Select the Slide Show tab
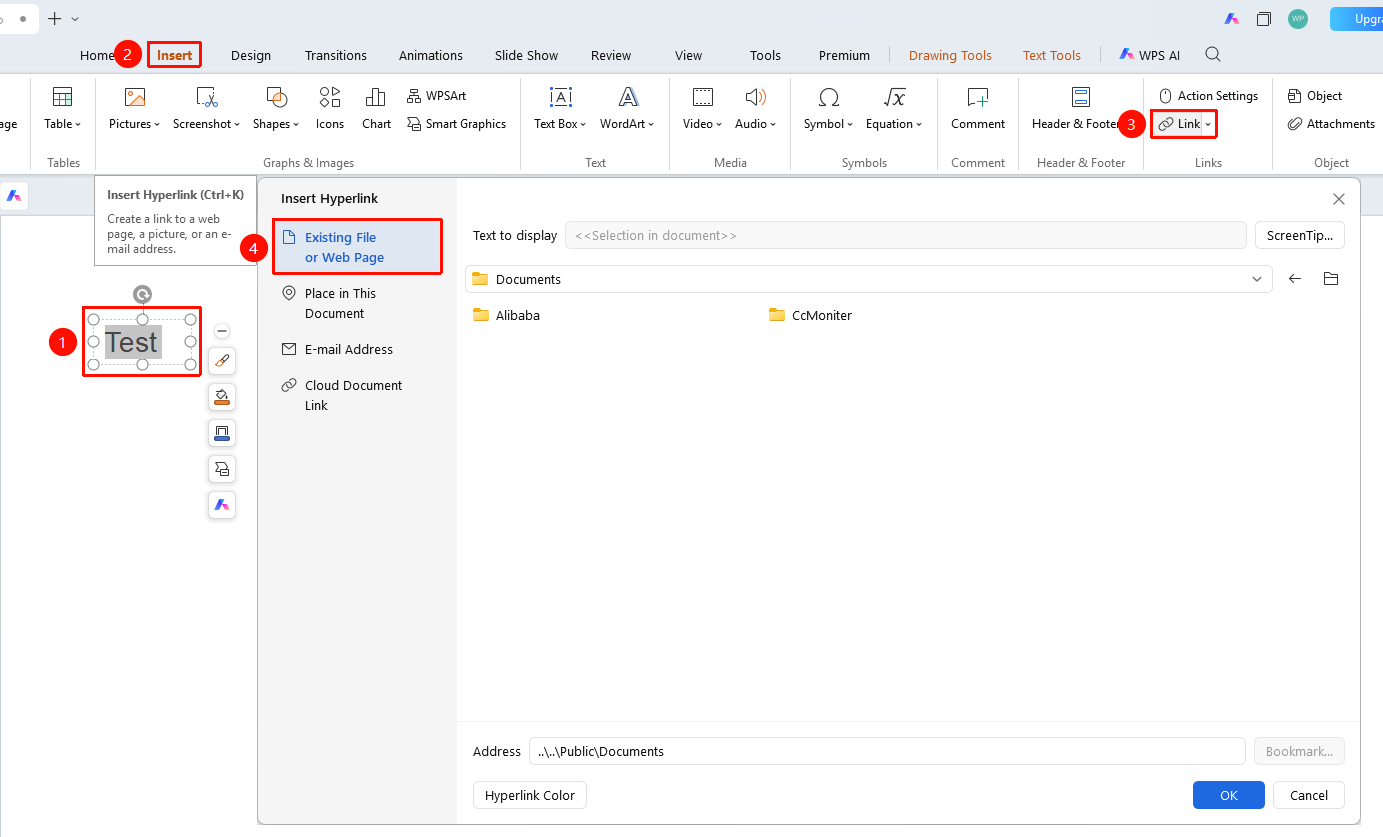Viewport: 1383px width, 837px height. (x=527, y=55)
